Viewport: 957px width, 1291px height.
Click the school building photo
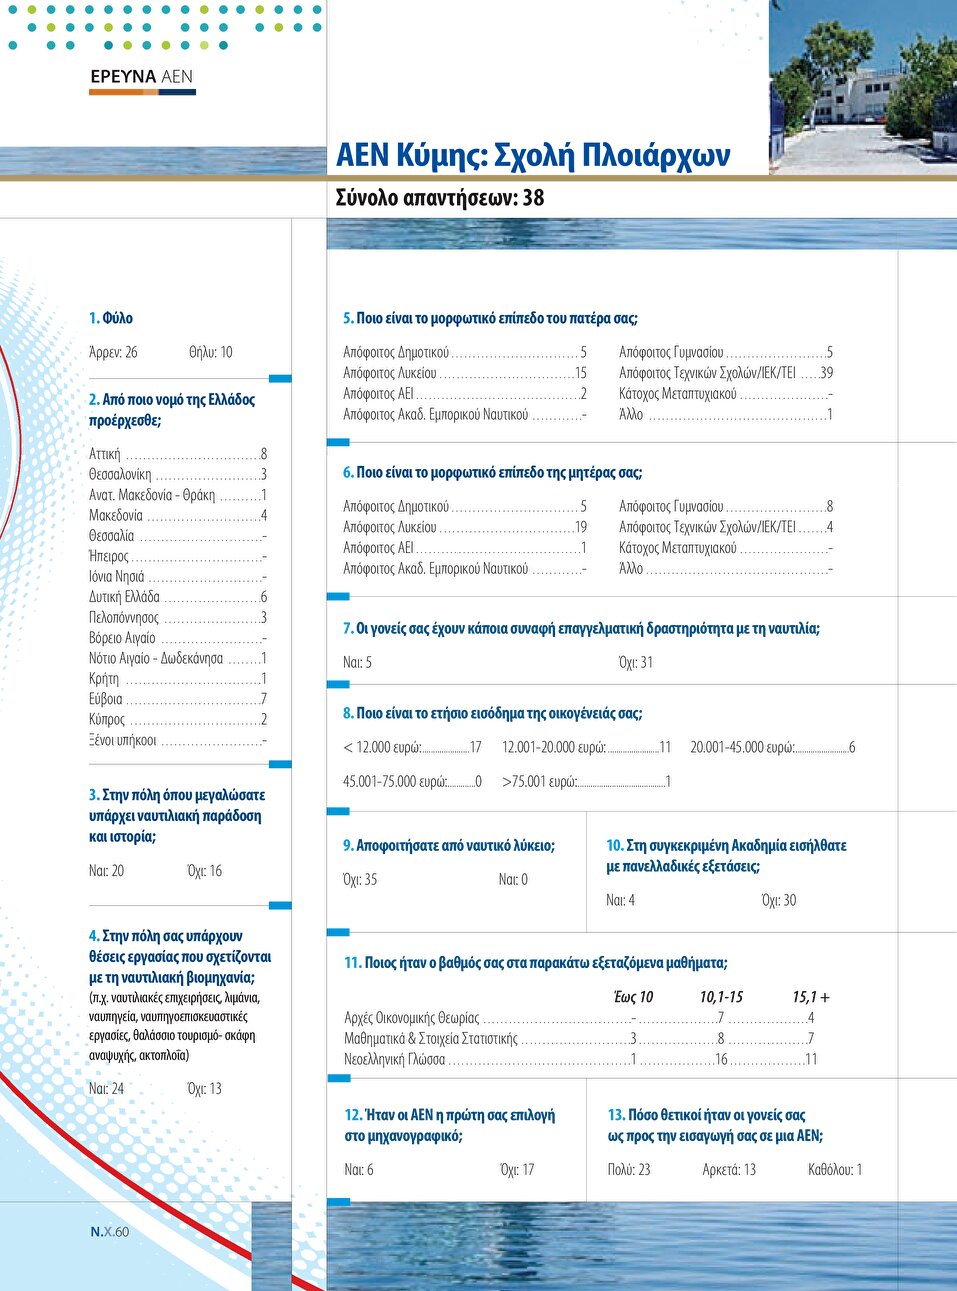tap(863, 87)
